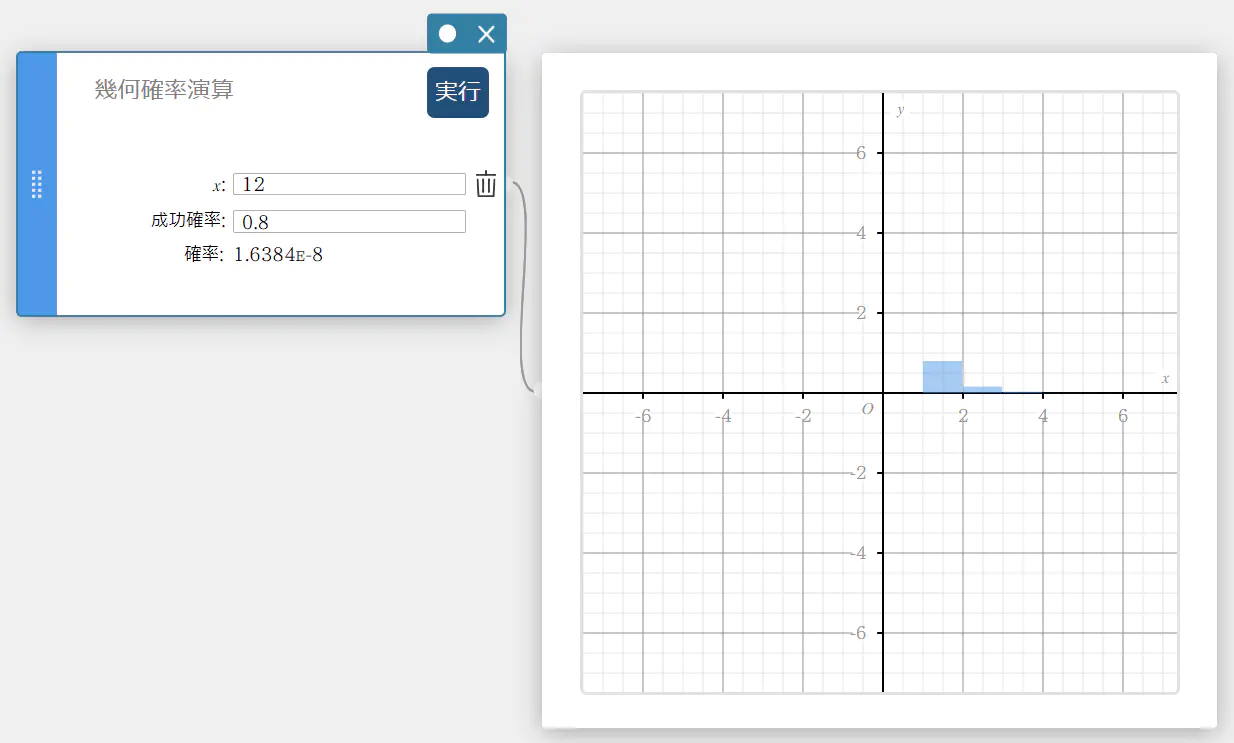Click the tallest blue histogram bar

click(x=942, y=377)
